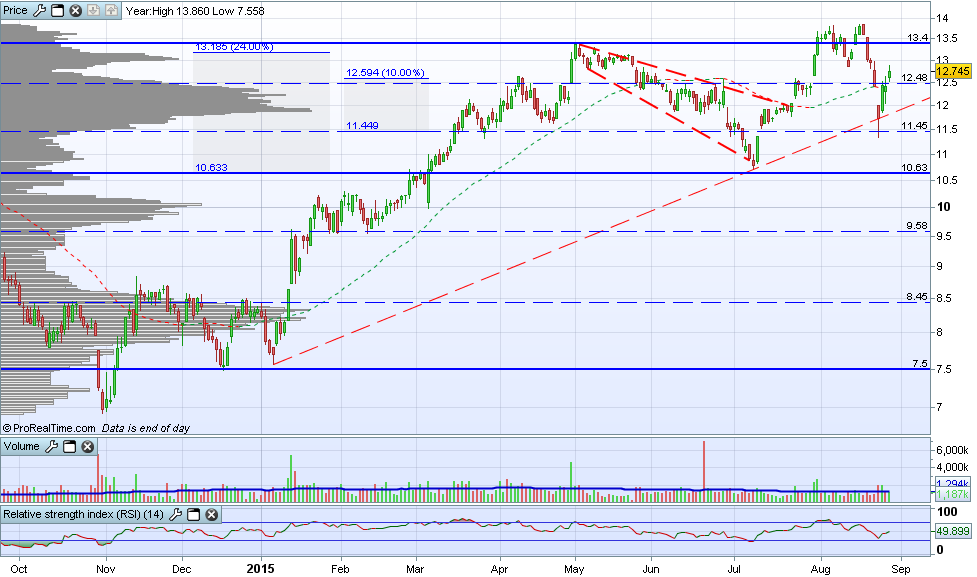Click the 1,187k volume value tag
Screen dimensions: 977x577
point(953,494)
